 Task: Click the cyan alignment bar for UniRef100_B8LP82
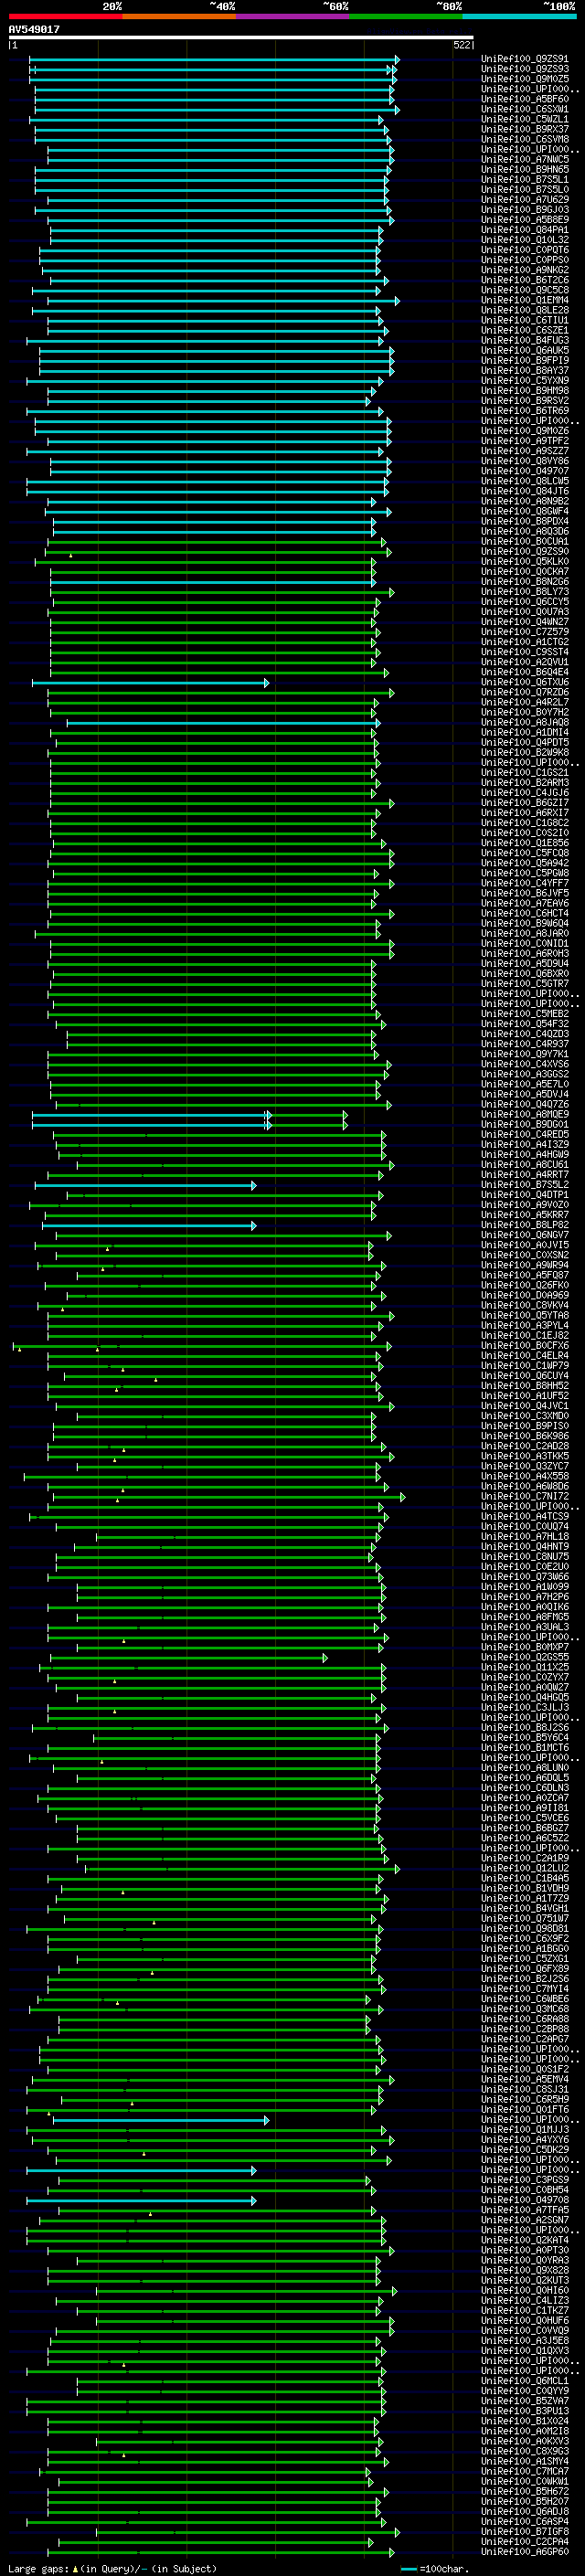[149, 1227]
